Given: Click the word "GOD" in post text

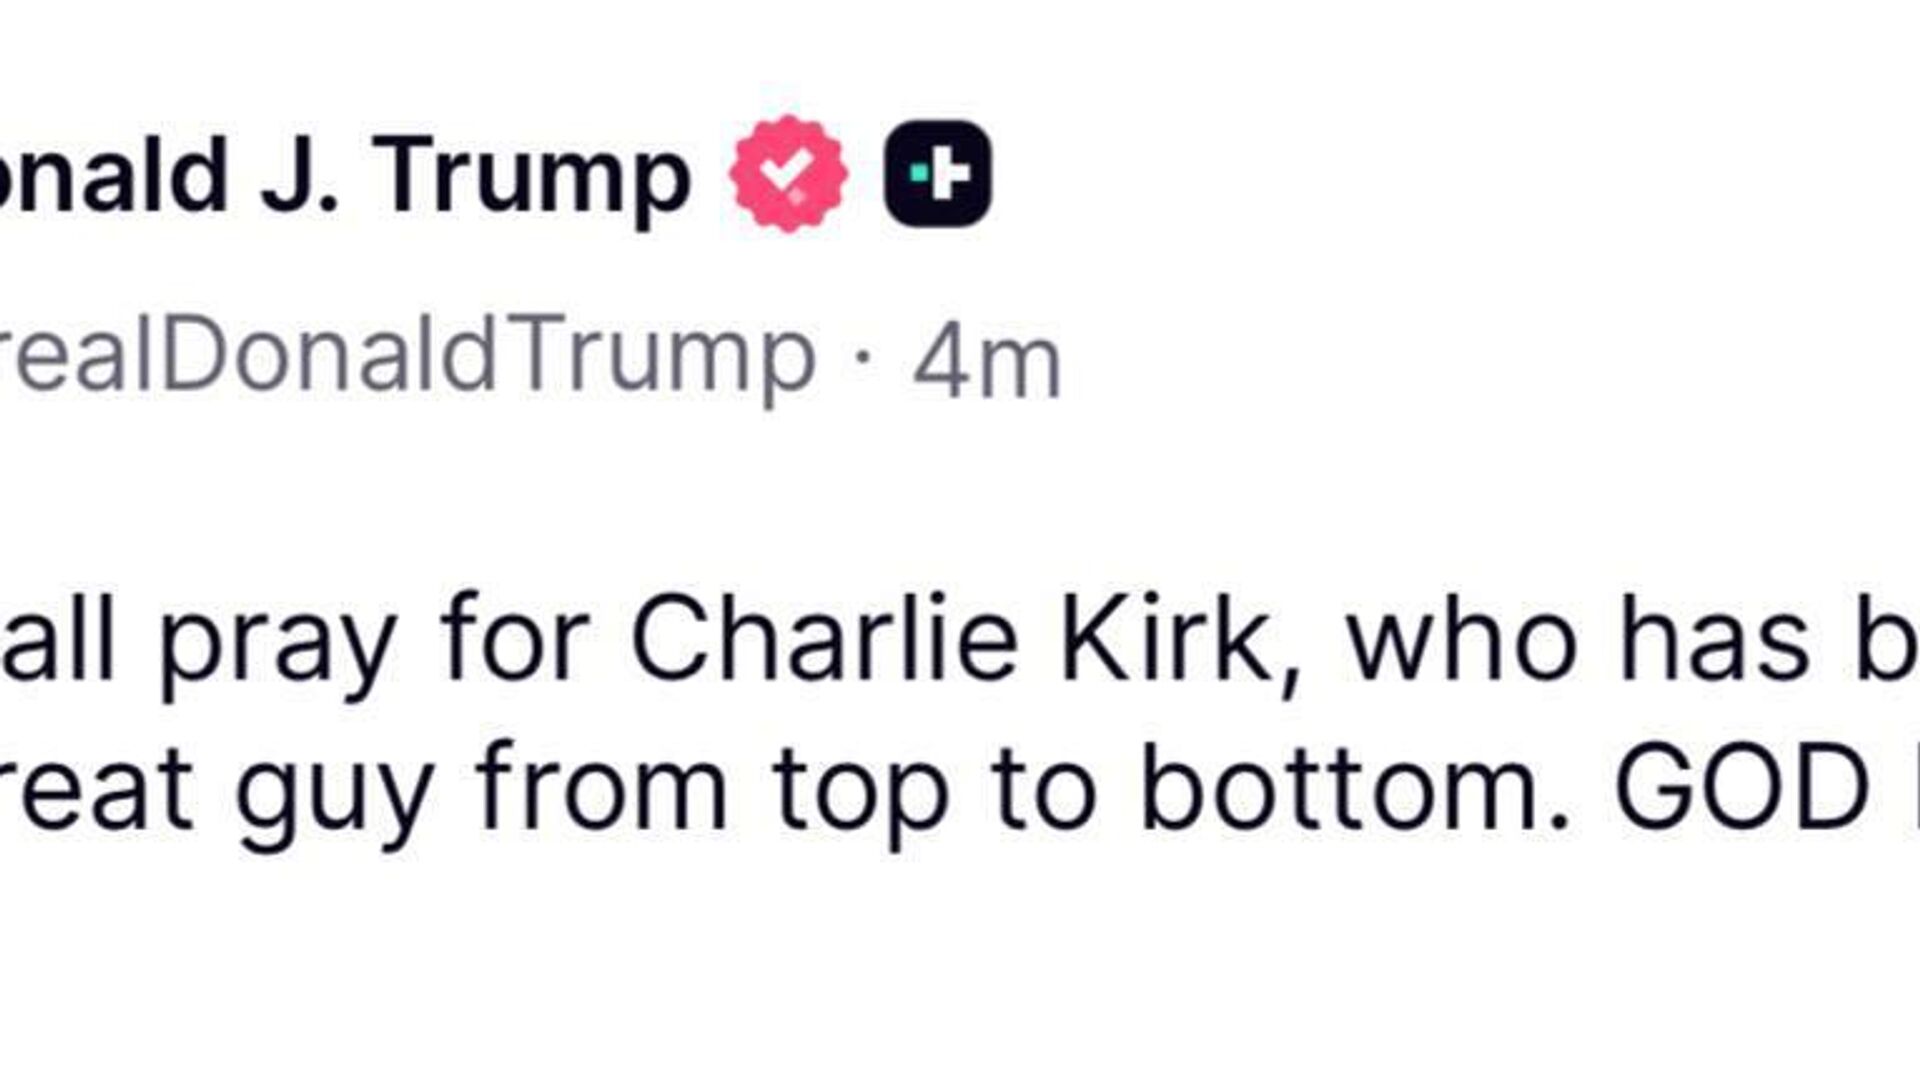Looking at the screenshot, I should [1740, 787].
